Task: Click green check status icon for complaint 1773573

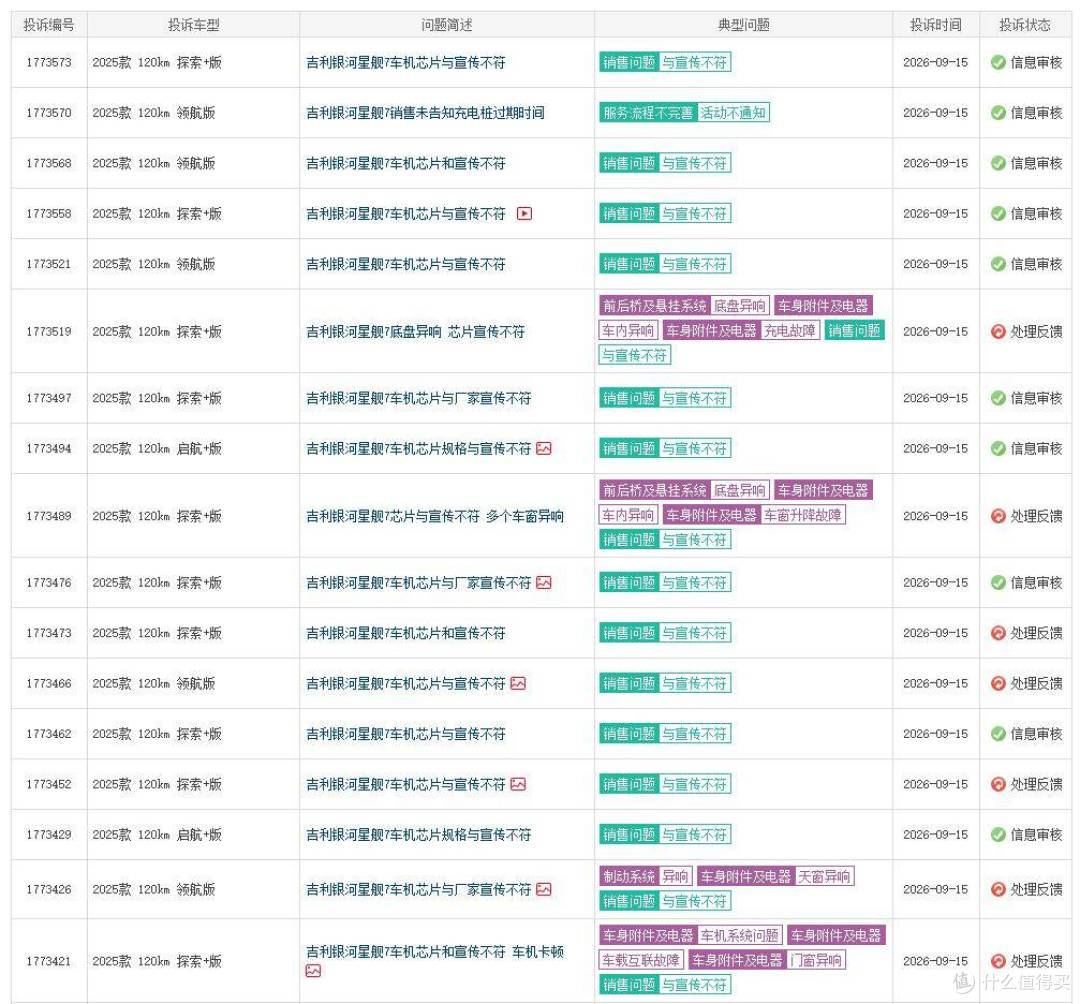Action: tap(998, 62)
